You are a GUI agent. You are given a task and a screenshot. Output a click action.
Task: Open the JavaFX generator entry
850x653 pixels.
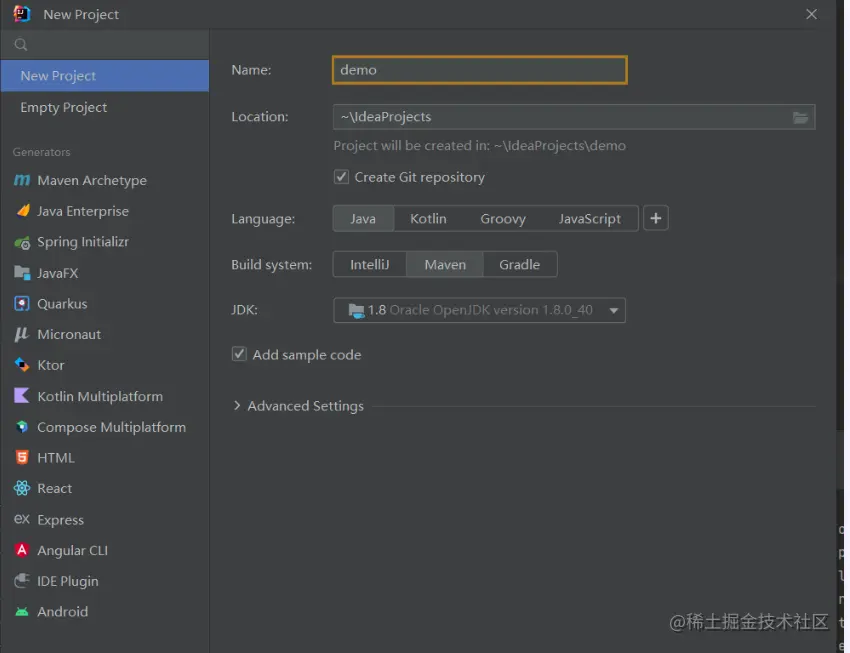[57, 273]
